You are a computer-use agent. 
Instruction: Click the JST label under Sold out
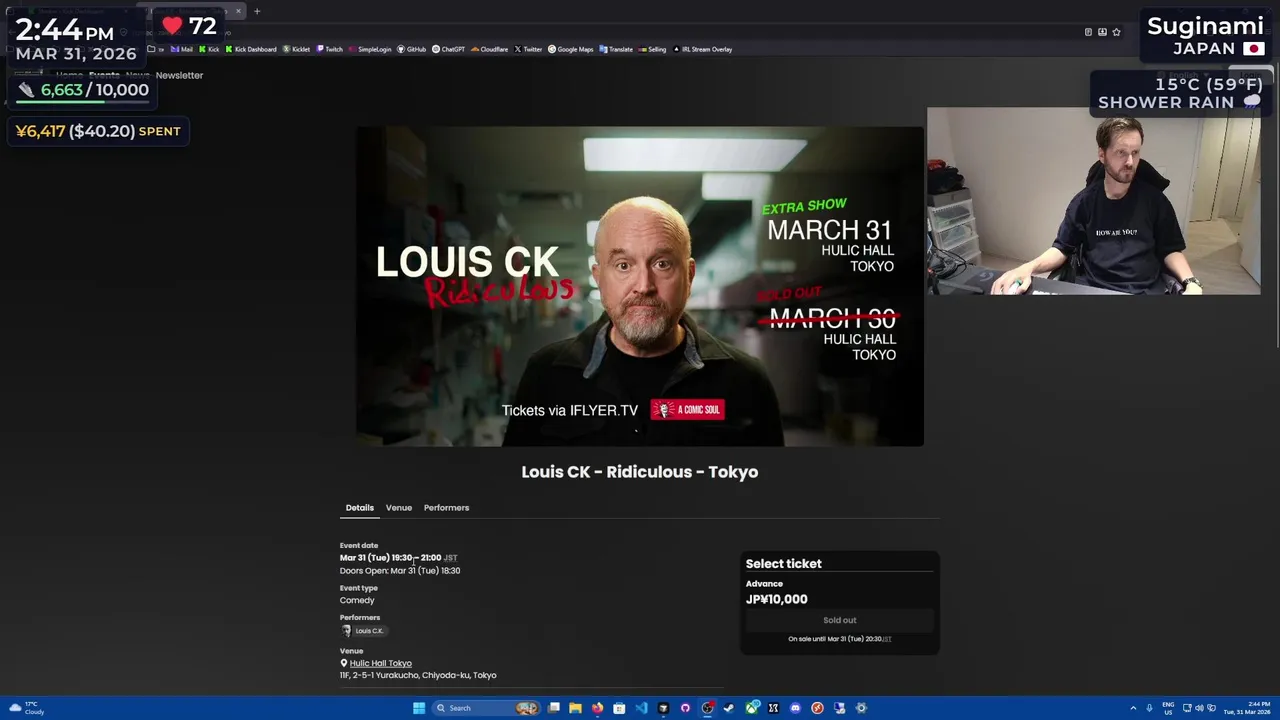[886, 639]
